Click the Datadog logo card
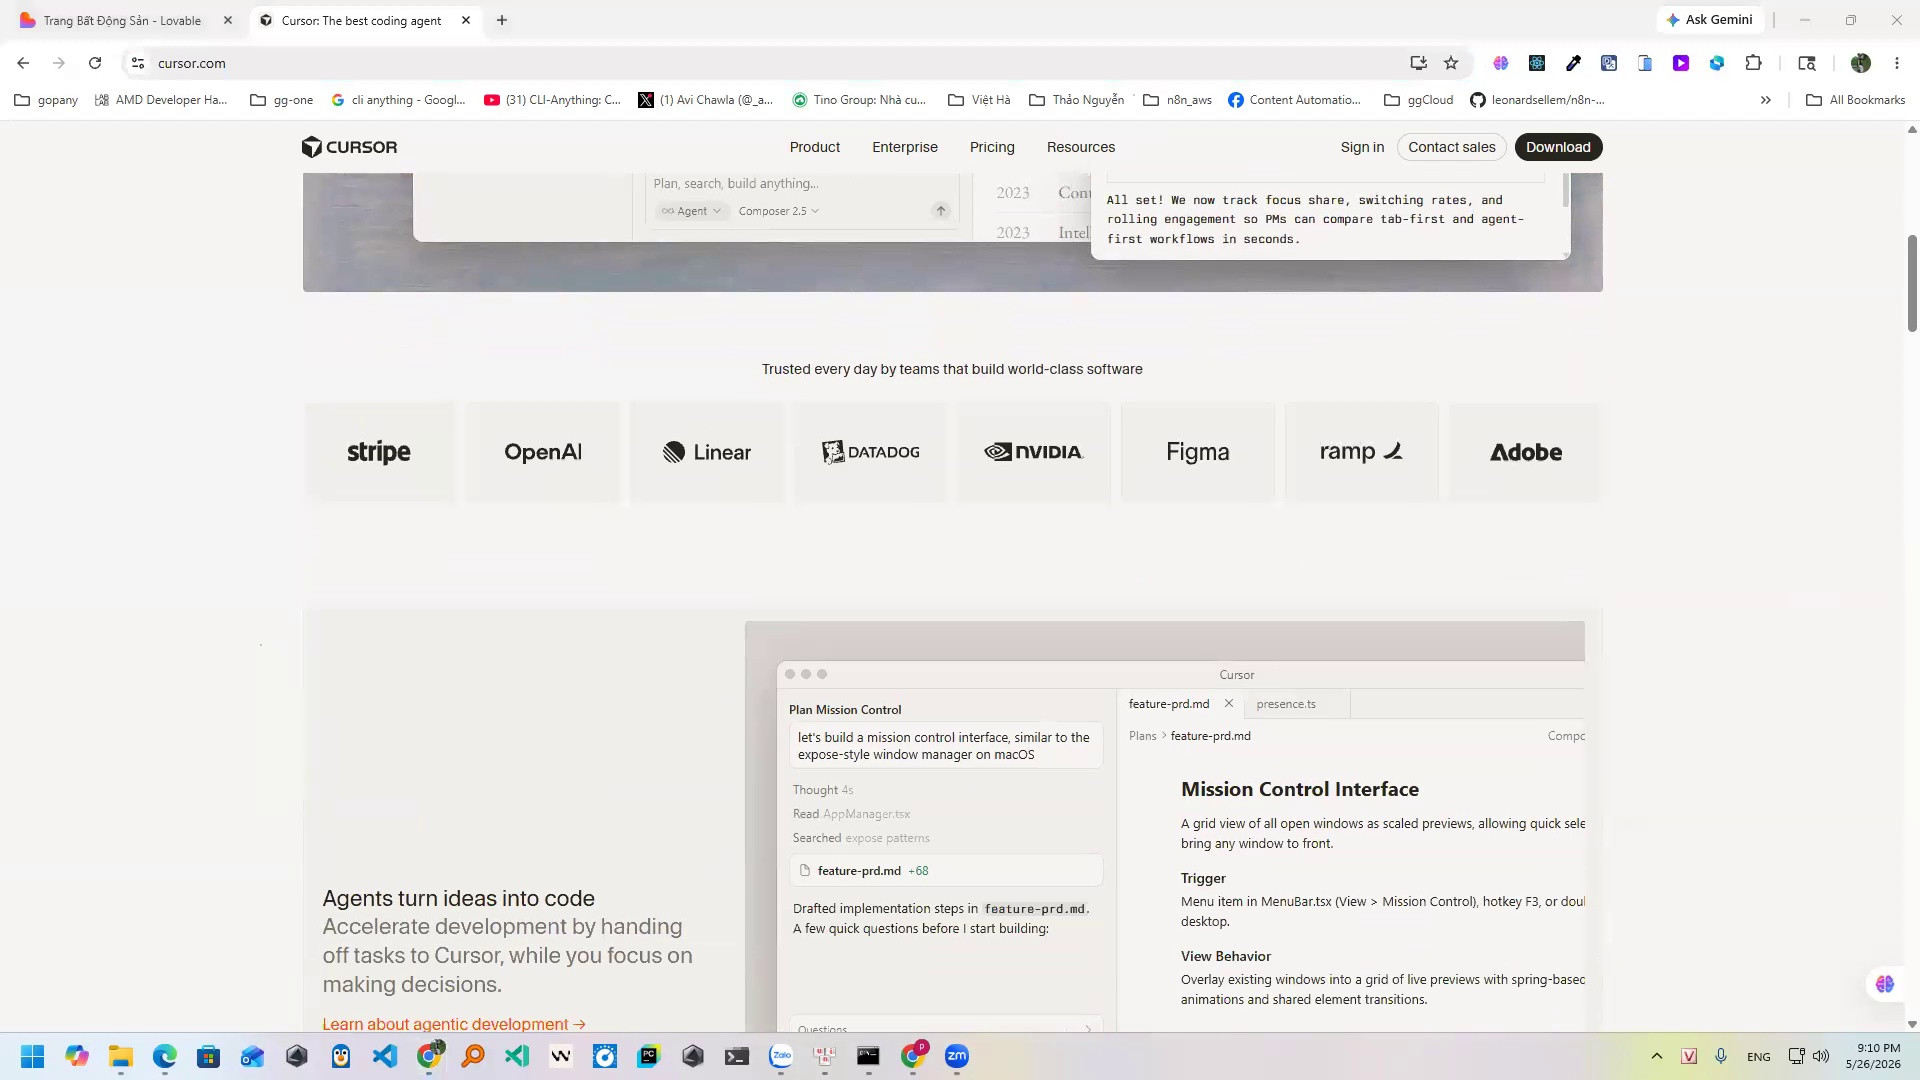1920x1080 pixels. coord(870,452)
